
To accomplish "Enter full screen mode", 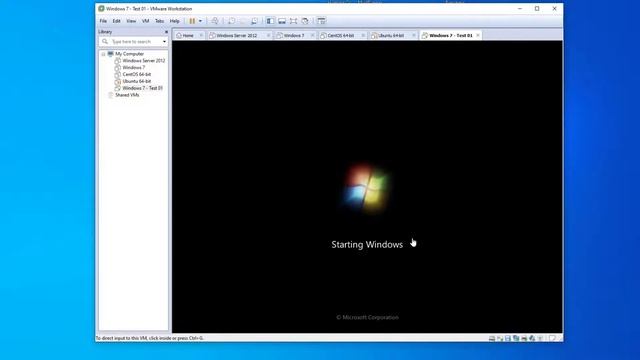I will pos(293,21).
